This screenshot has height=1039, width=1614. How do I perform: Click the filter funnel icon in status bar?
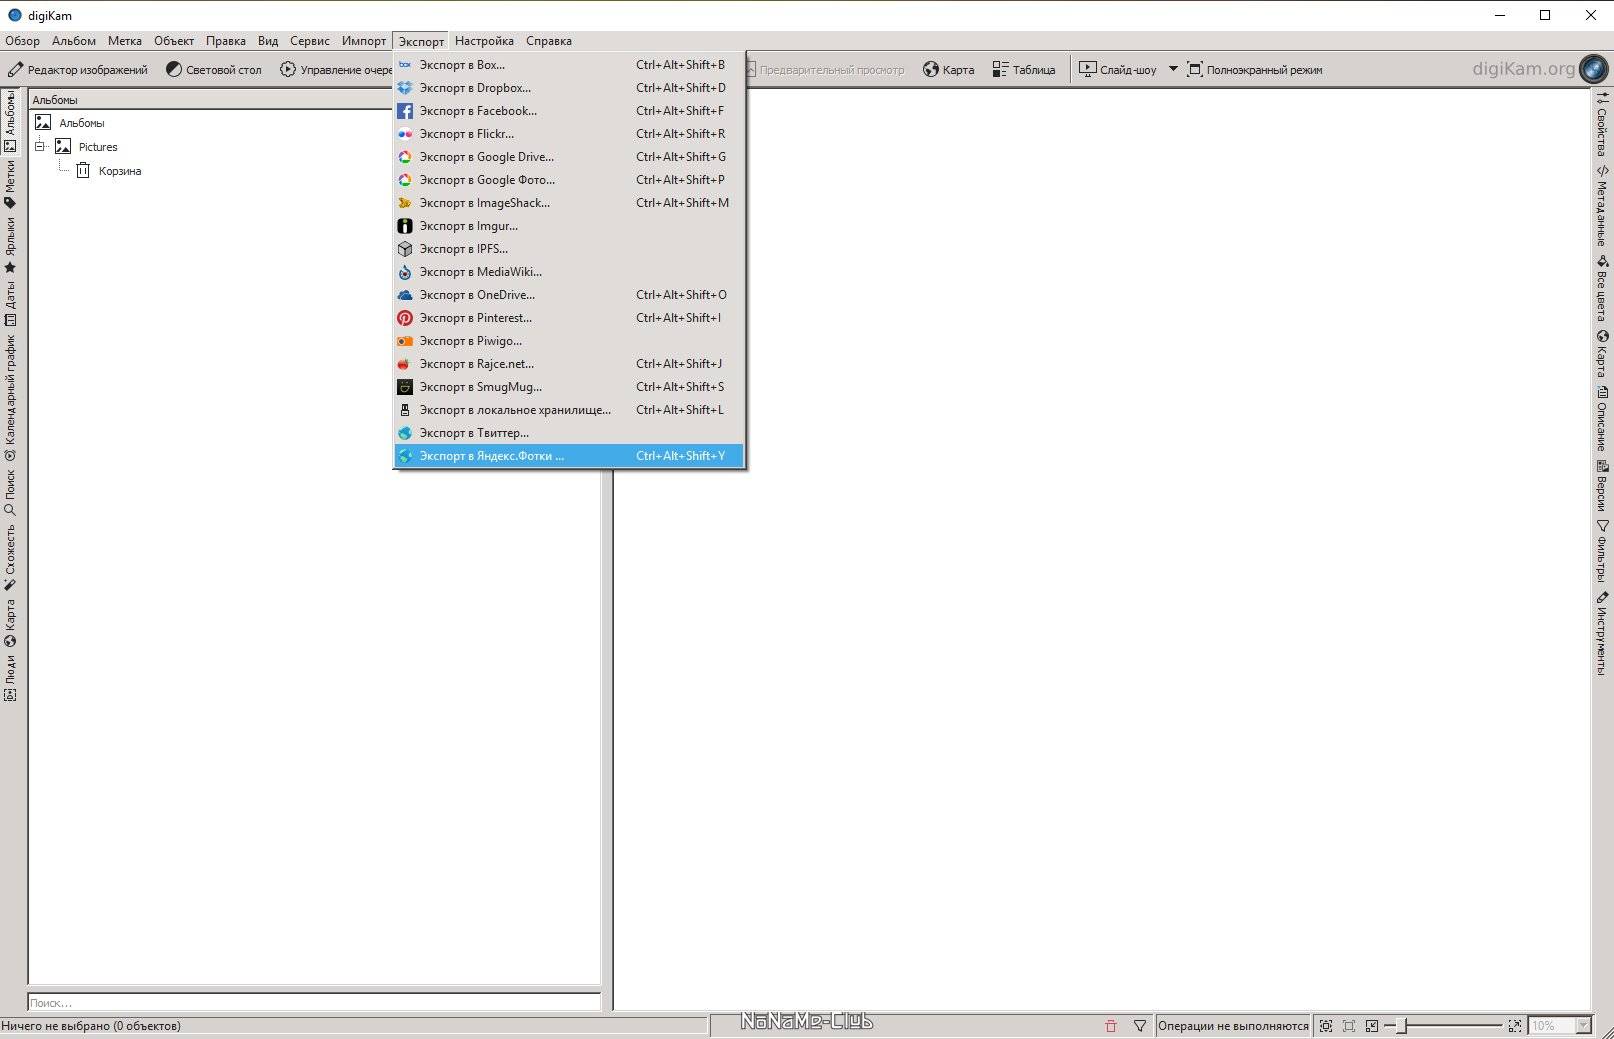[1140, 1025]
